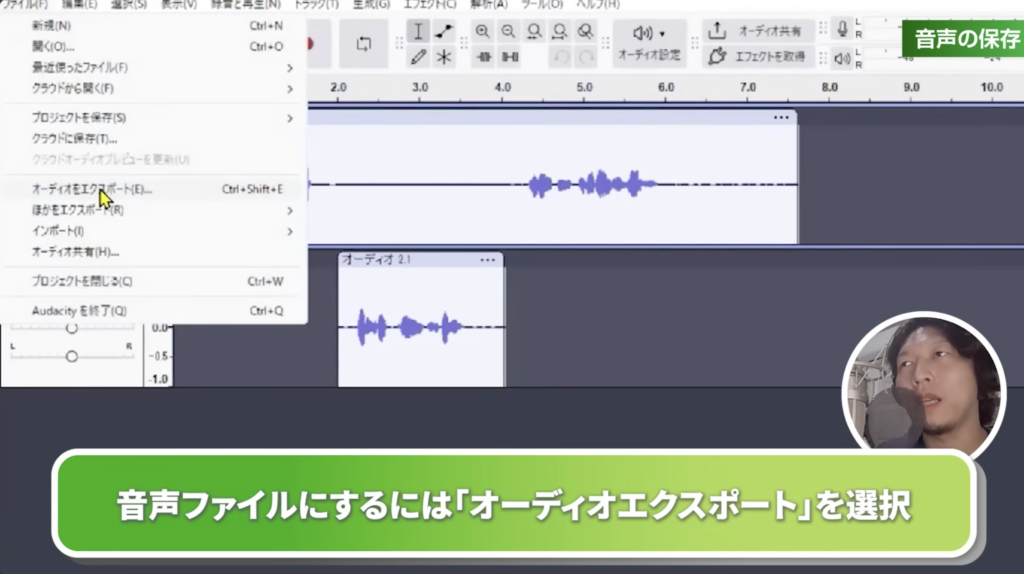Select プロジェクトを閉じる menu item

(x=82, y=281)
